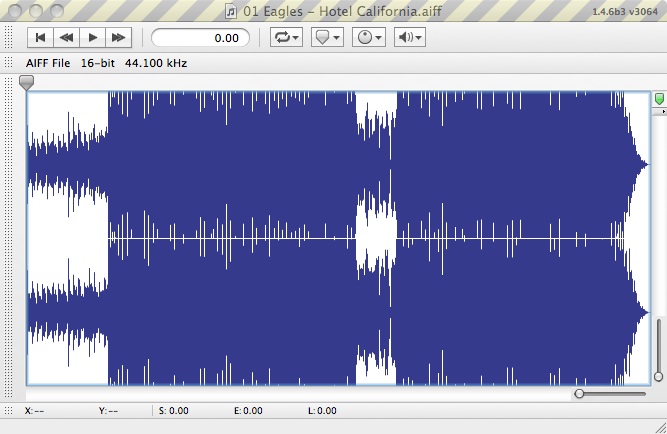Open the dial/speed dropdown

pos(368,37)
